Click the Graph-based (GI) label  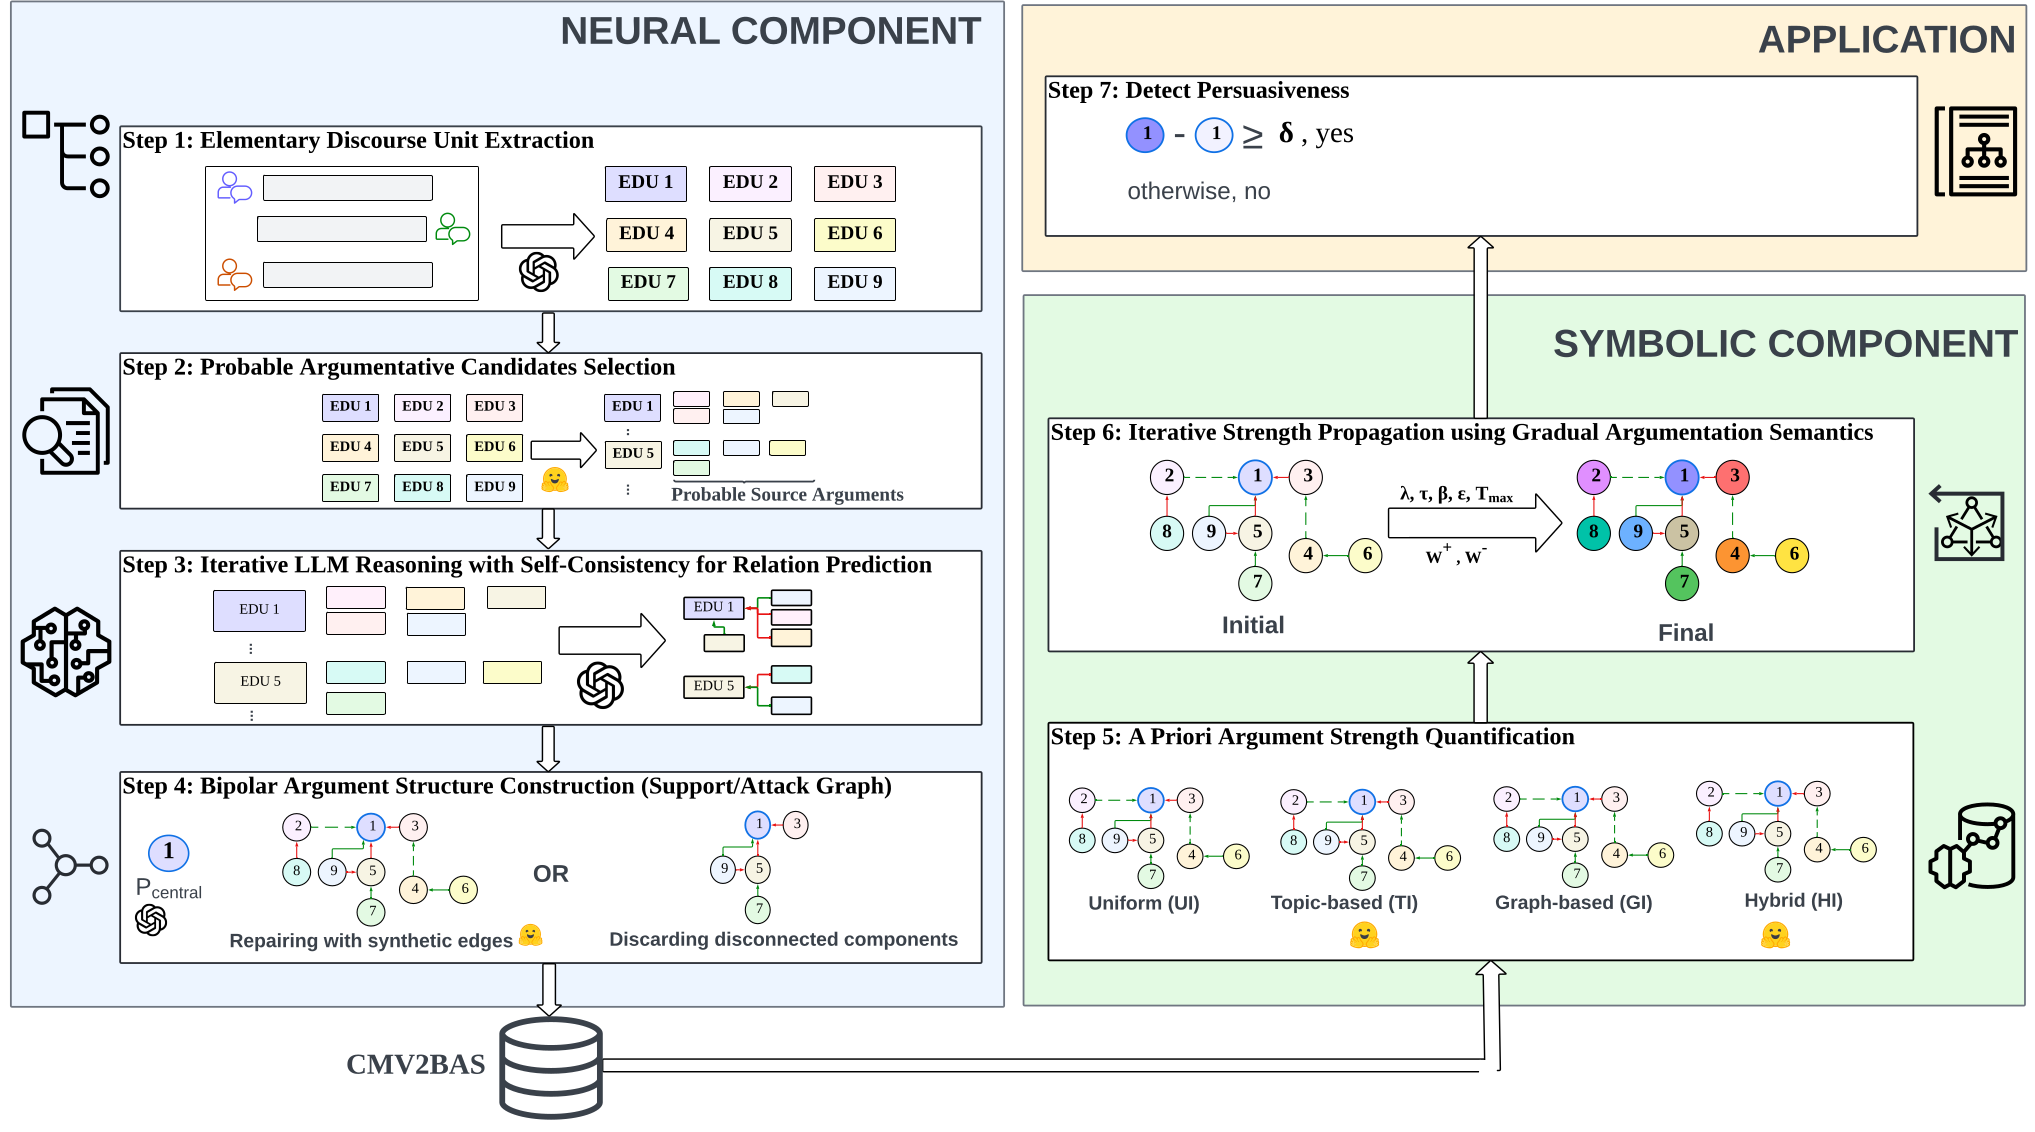point(1574,903)
